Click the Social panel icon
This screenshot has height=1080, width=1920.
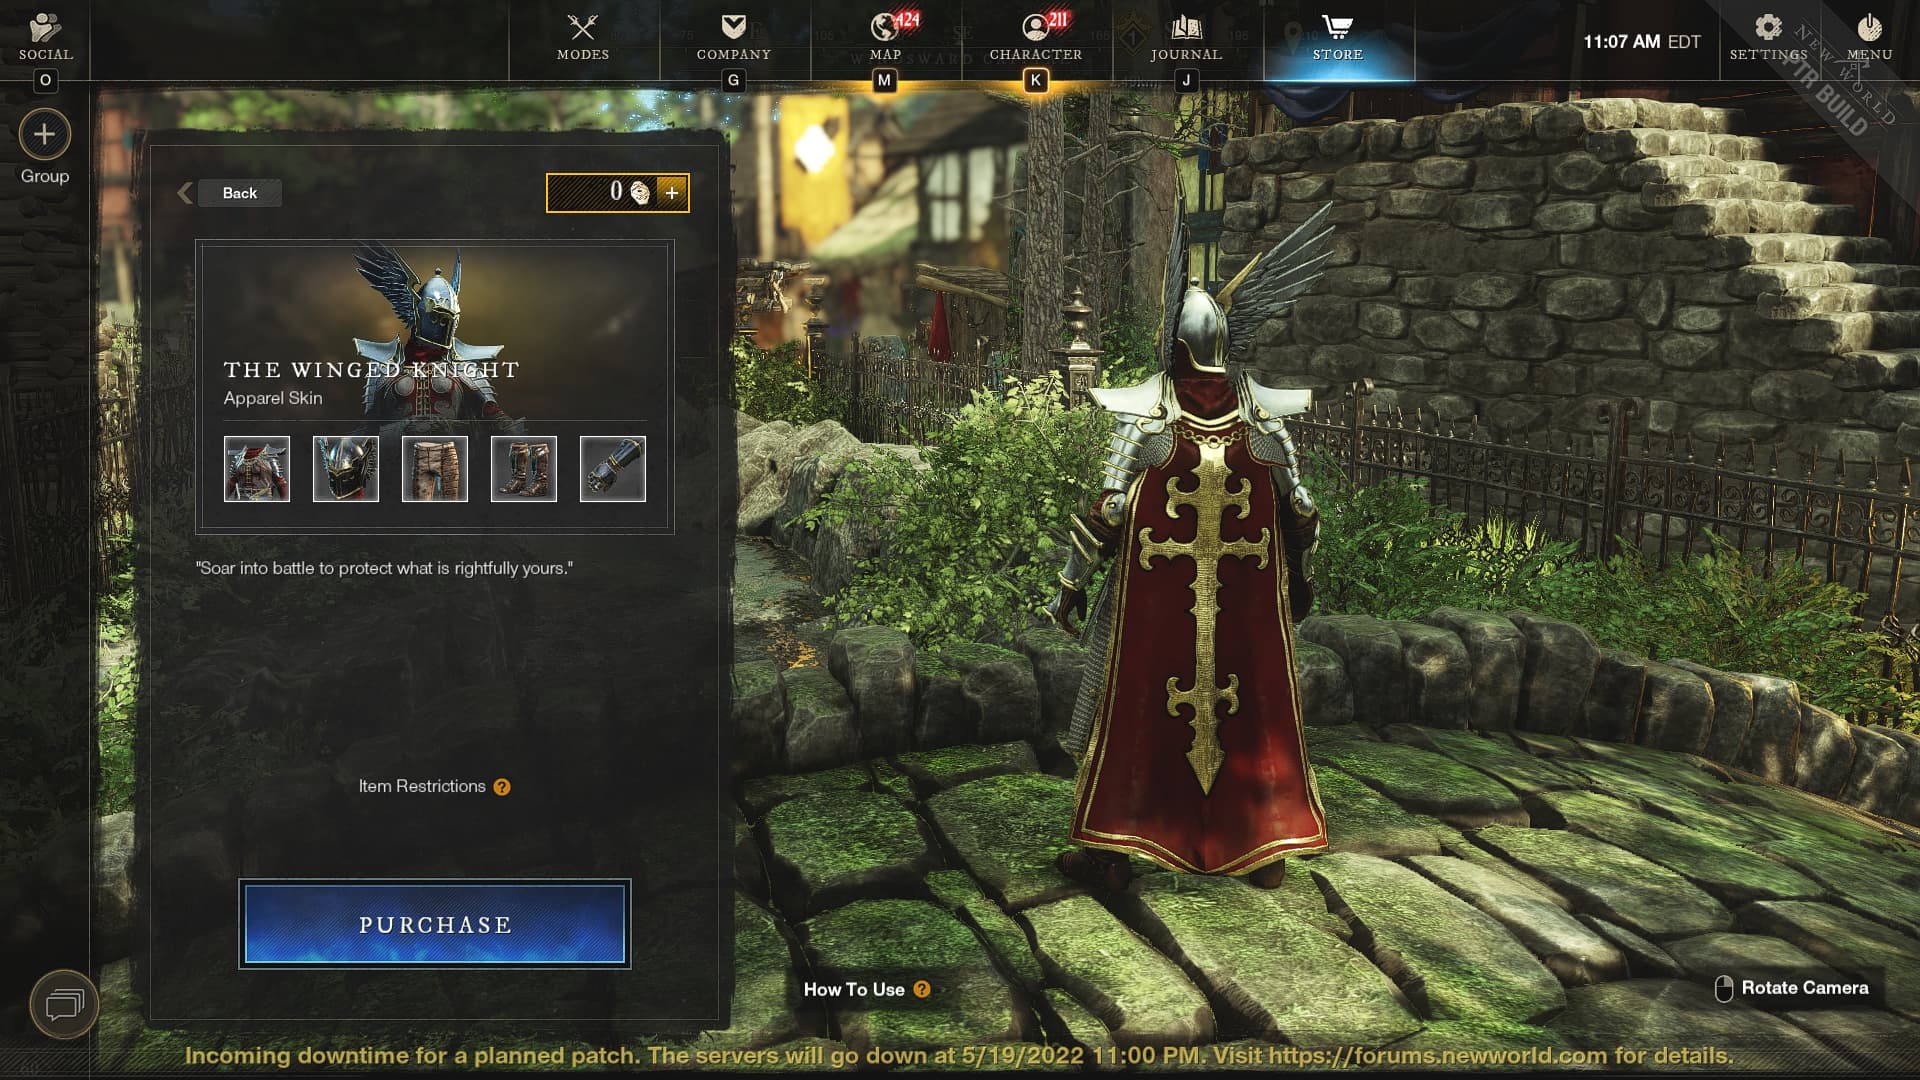tap(45, 36)
